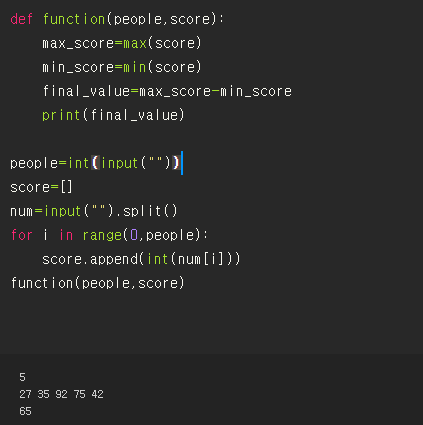Image resolution: width=423 pixels, height=425 pixels.
Task: Click the output result '65'
Action: tap(25, 411)
